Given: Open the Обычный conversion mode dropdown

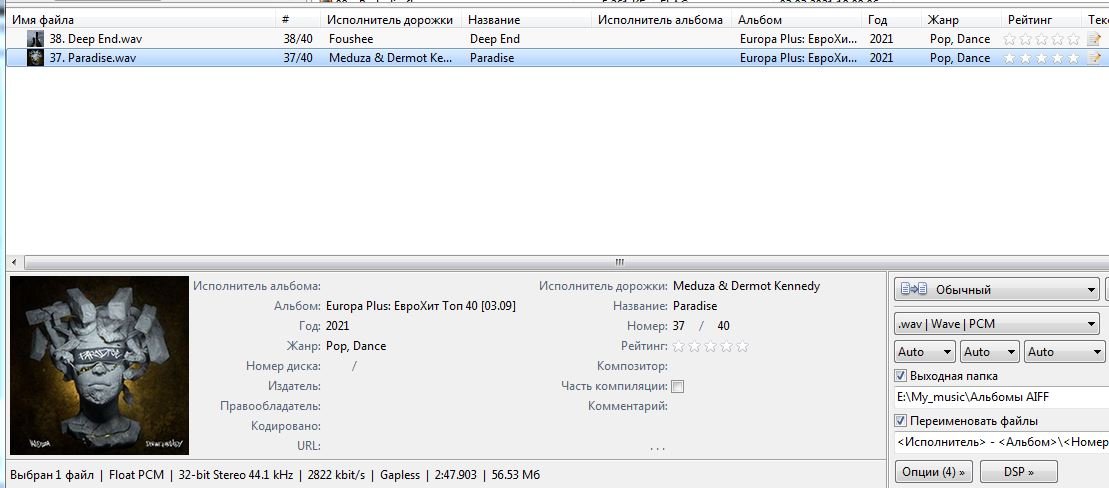Looking at the screenshot, I should (996, 290).
